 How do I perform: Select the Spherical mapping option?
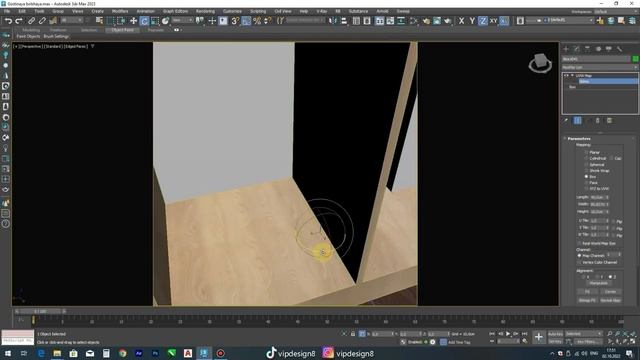[595, 164]
